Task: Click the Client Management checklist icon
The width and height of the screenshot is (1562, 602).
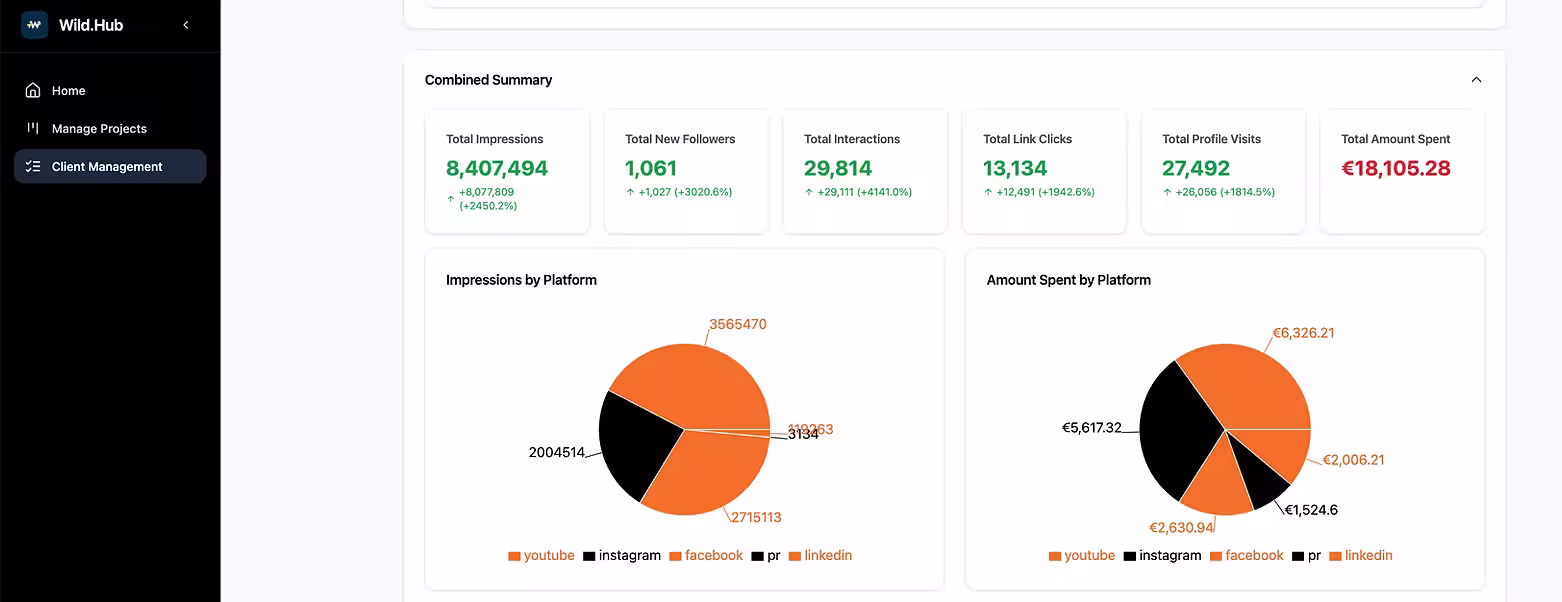Action: tap(33, 167)
